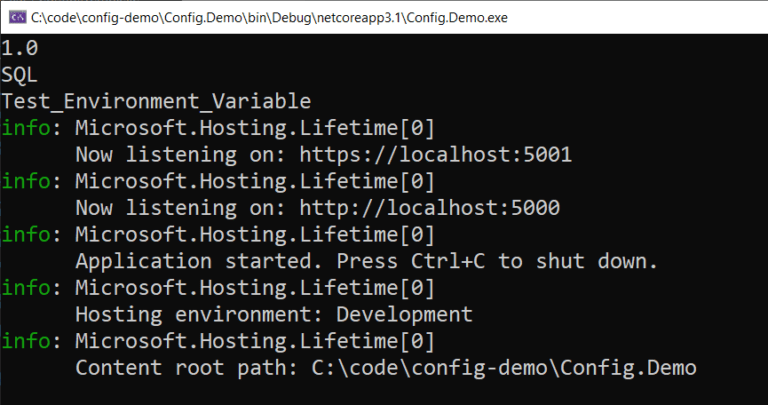Click the 'Hosting environment:' label text

198,314
